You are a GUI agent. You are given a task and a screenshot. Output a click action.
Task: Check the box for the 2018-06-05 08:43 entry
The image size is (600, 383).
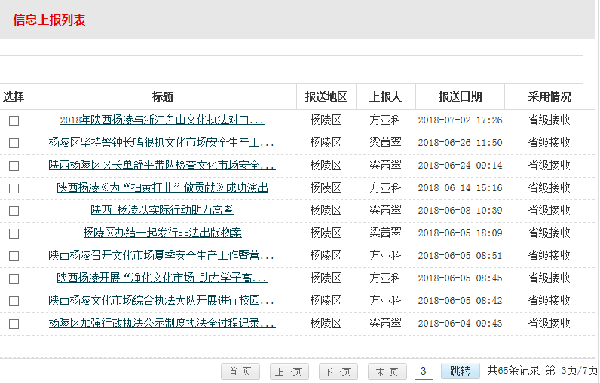[14, 301]
